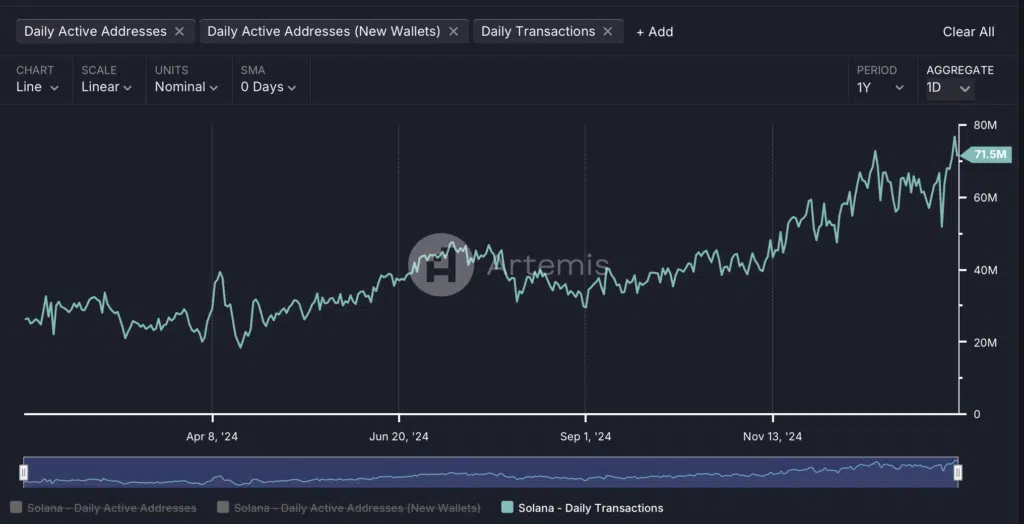Image resolution: width=1024 pixels, height=524 pixels.
Task: Click the Artemis logo watermark
Action: 441,265
